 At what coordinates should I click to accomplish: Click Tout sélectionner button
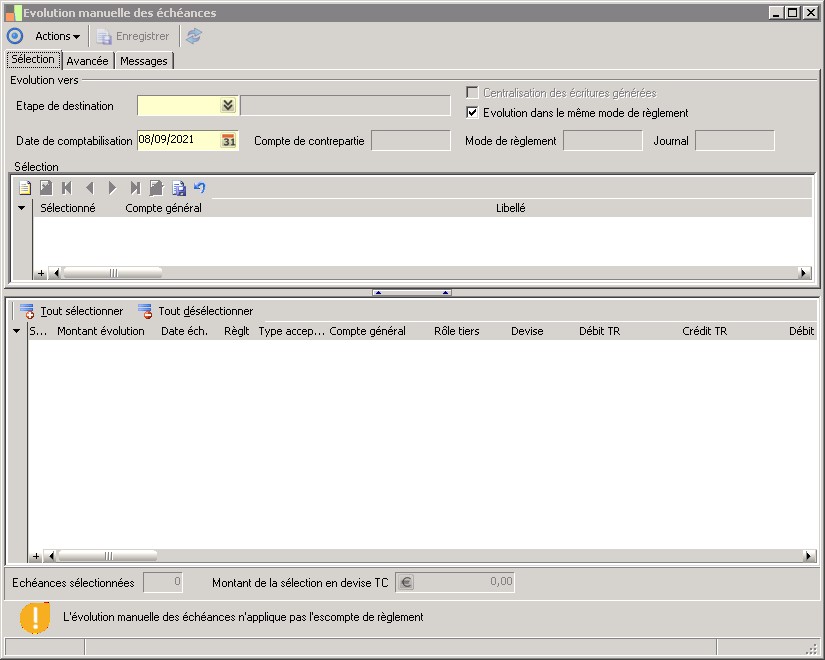72,311
